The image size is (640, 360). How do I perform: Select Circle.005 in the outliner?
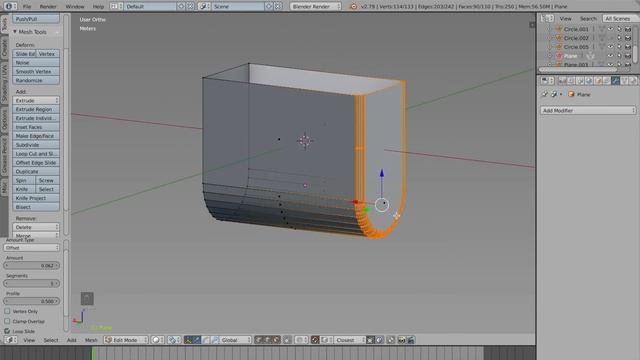(x=576, y=47)
